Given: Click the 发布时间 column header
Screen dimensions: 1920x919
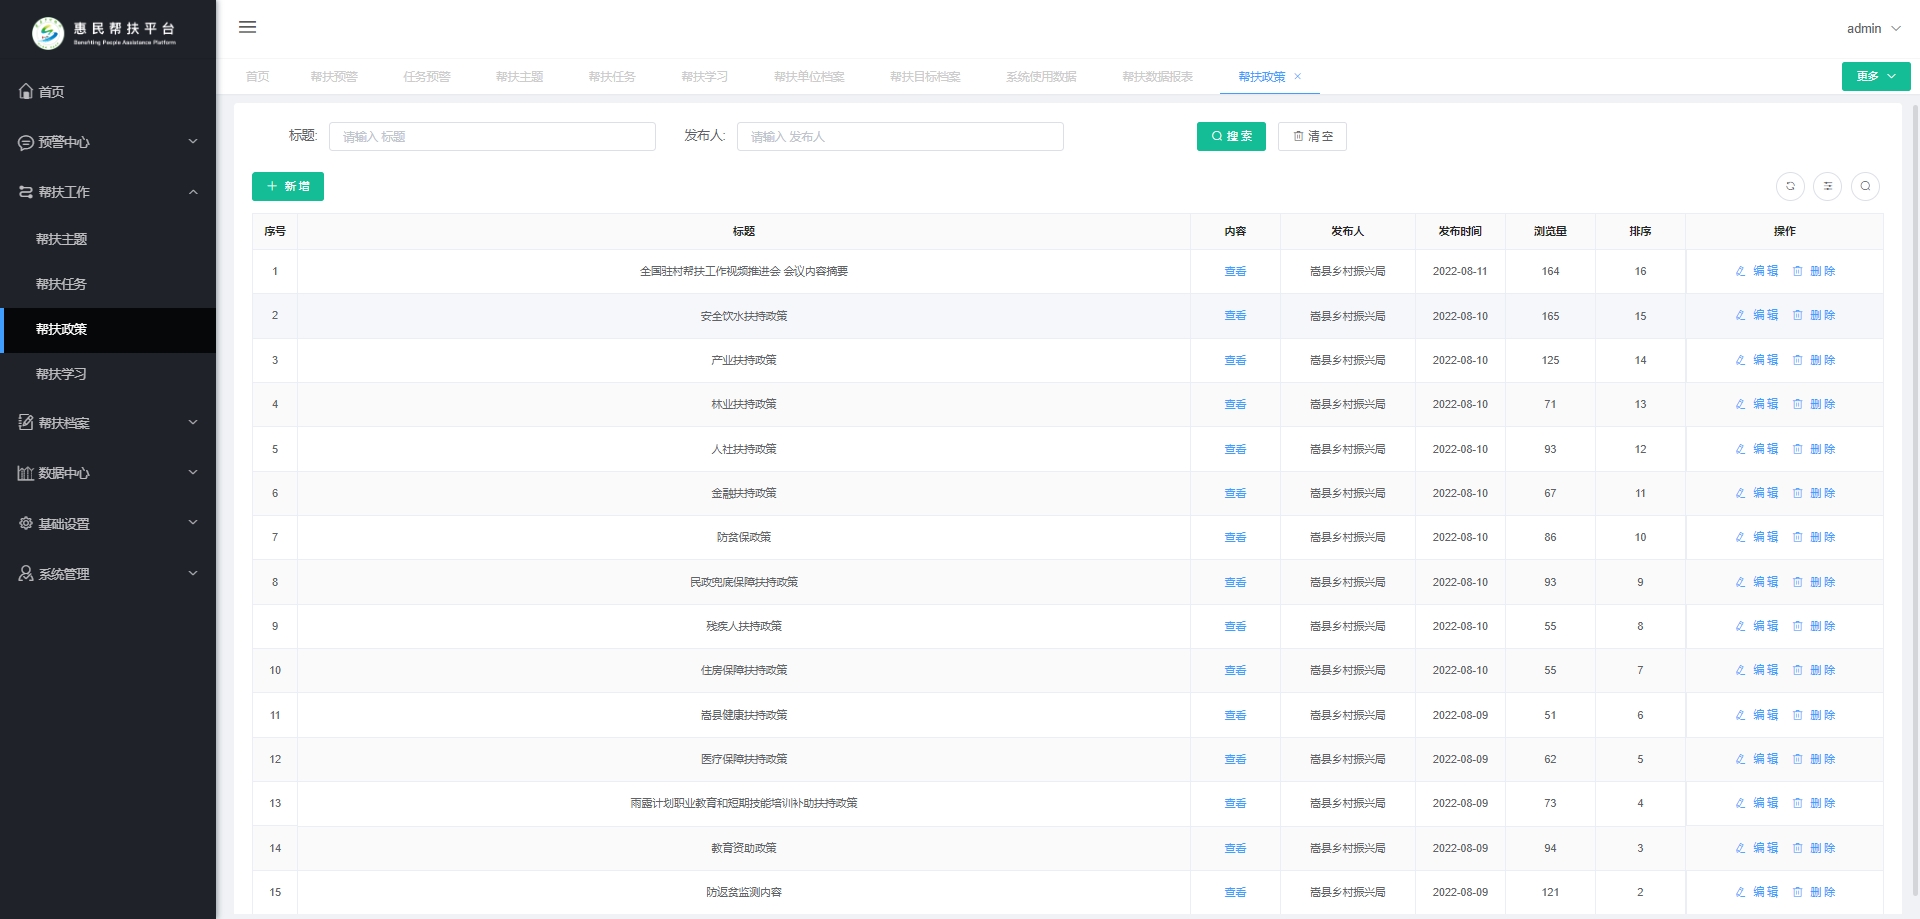Looking at the screenshot, I should [1460, 231].
